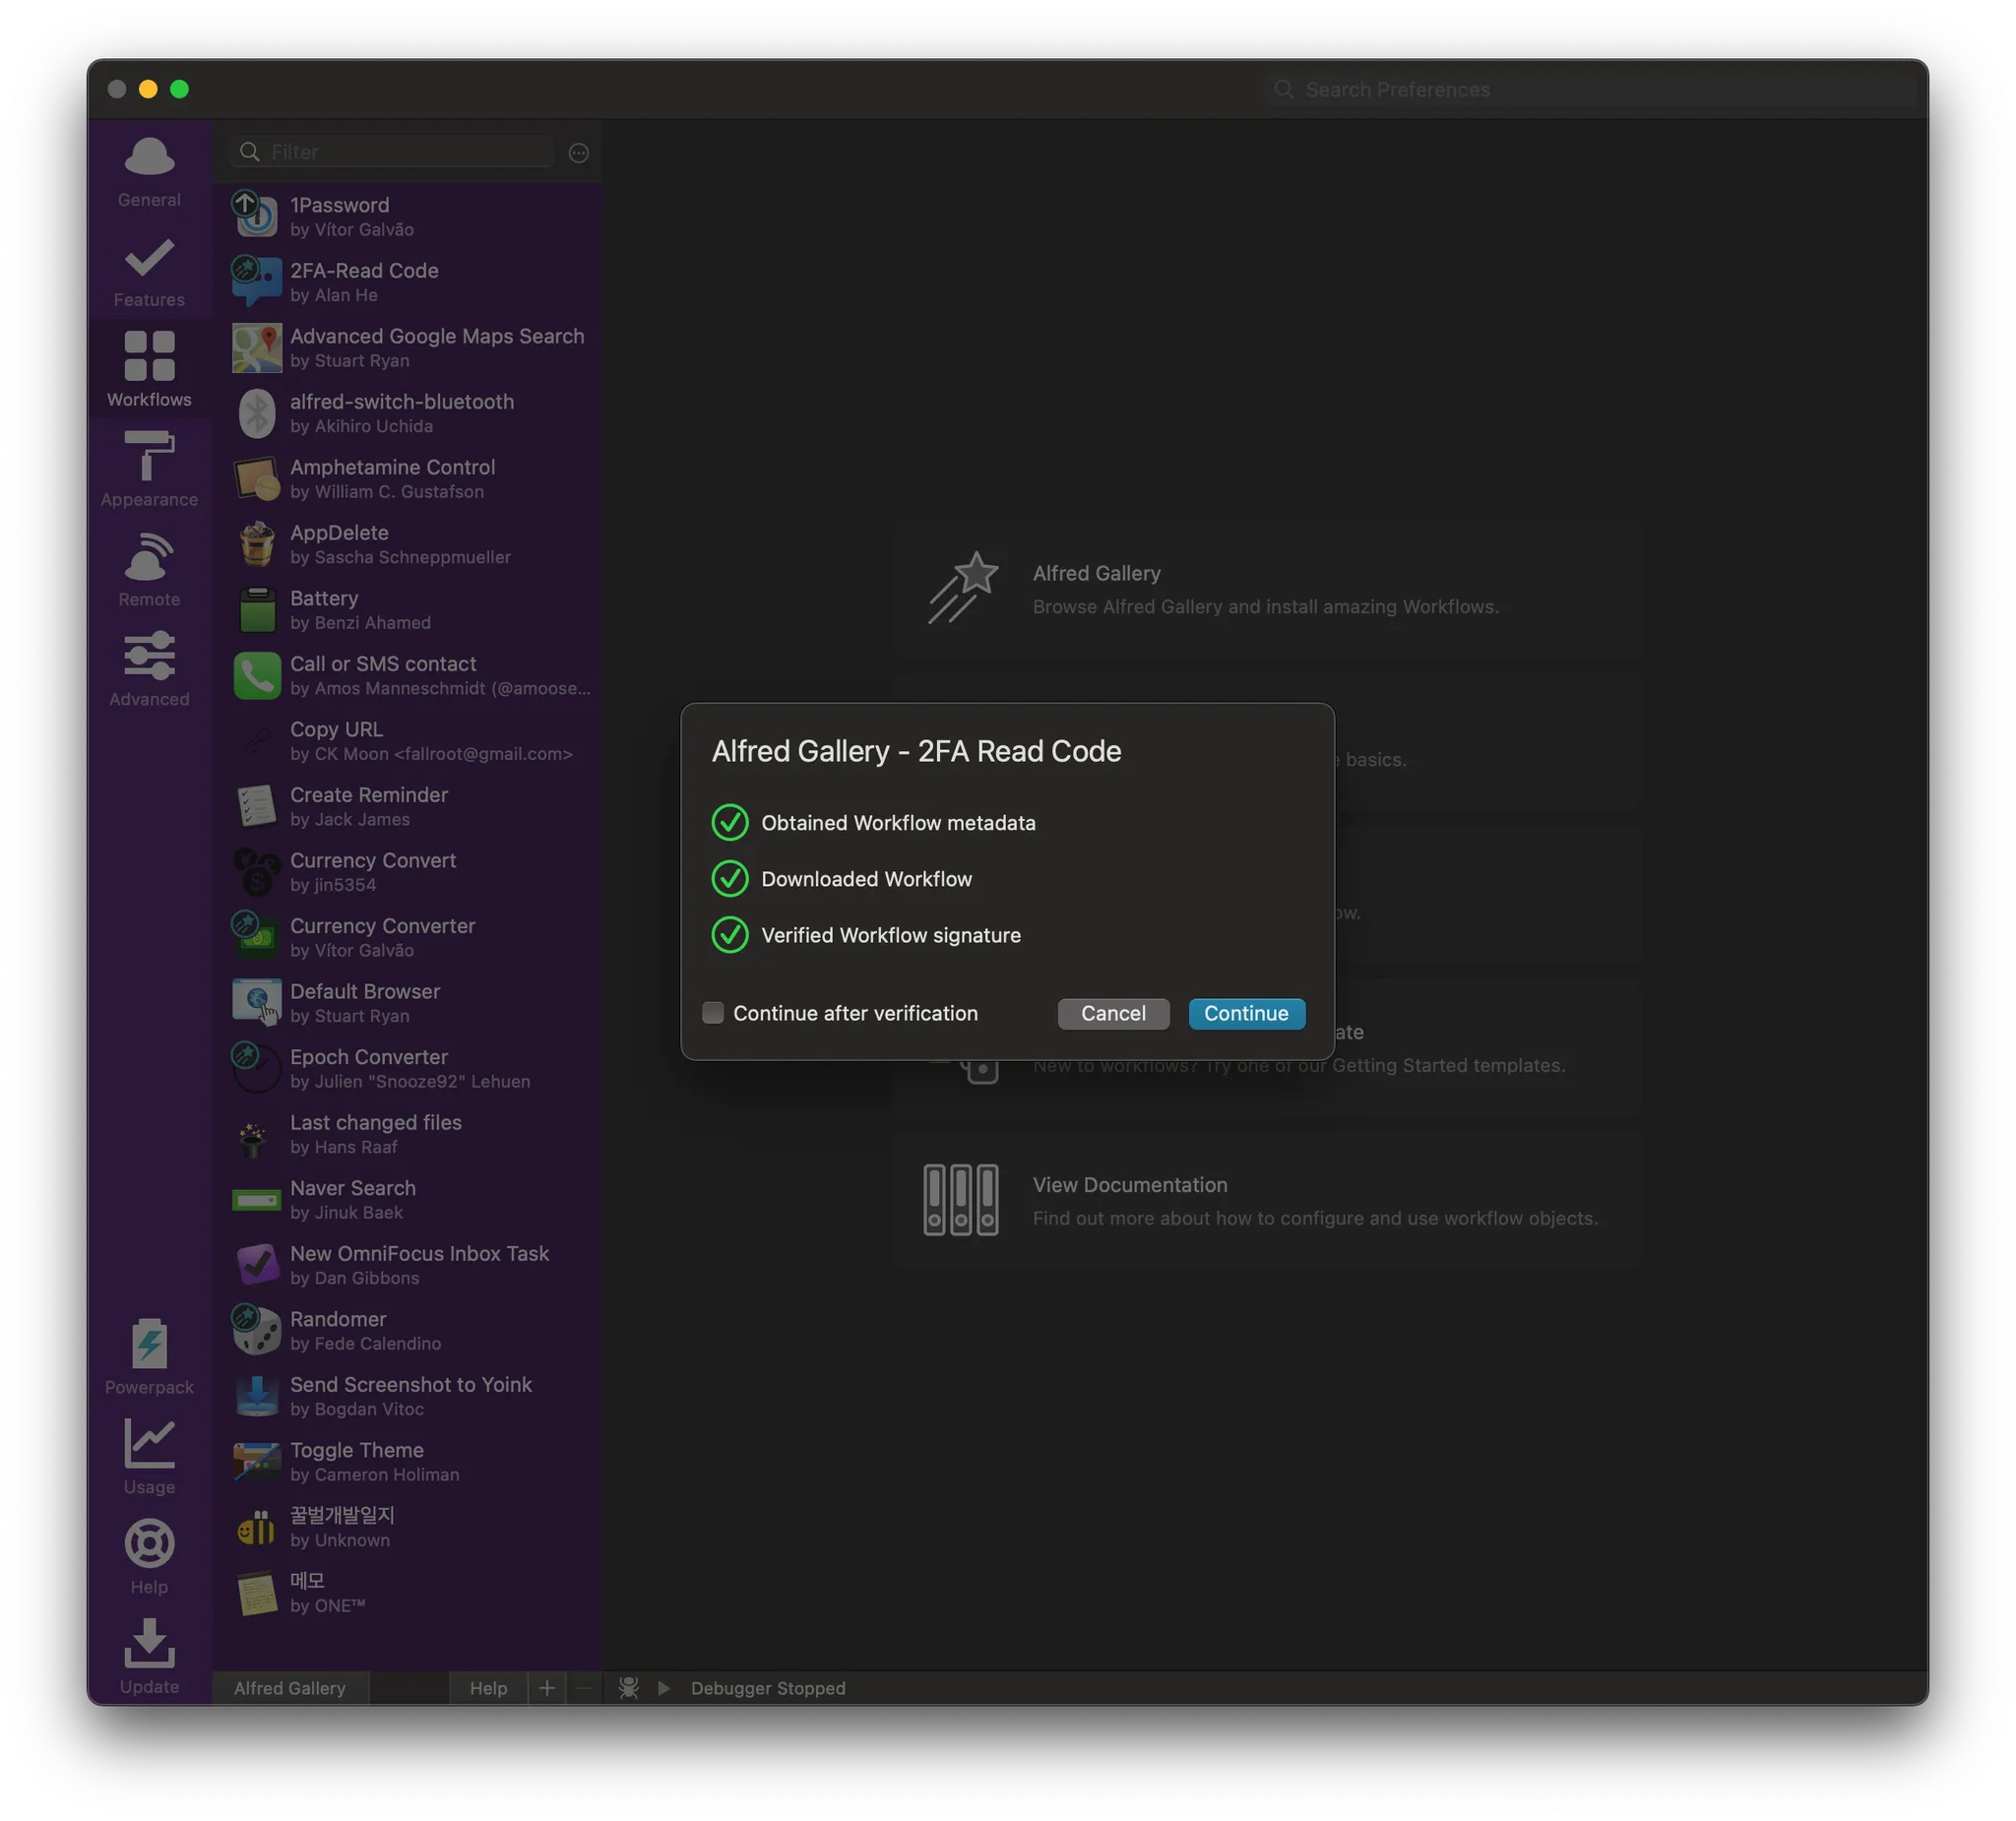Enable Continue after verification
2016x1821 pixels.
[x=712, y=1013]
